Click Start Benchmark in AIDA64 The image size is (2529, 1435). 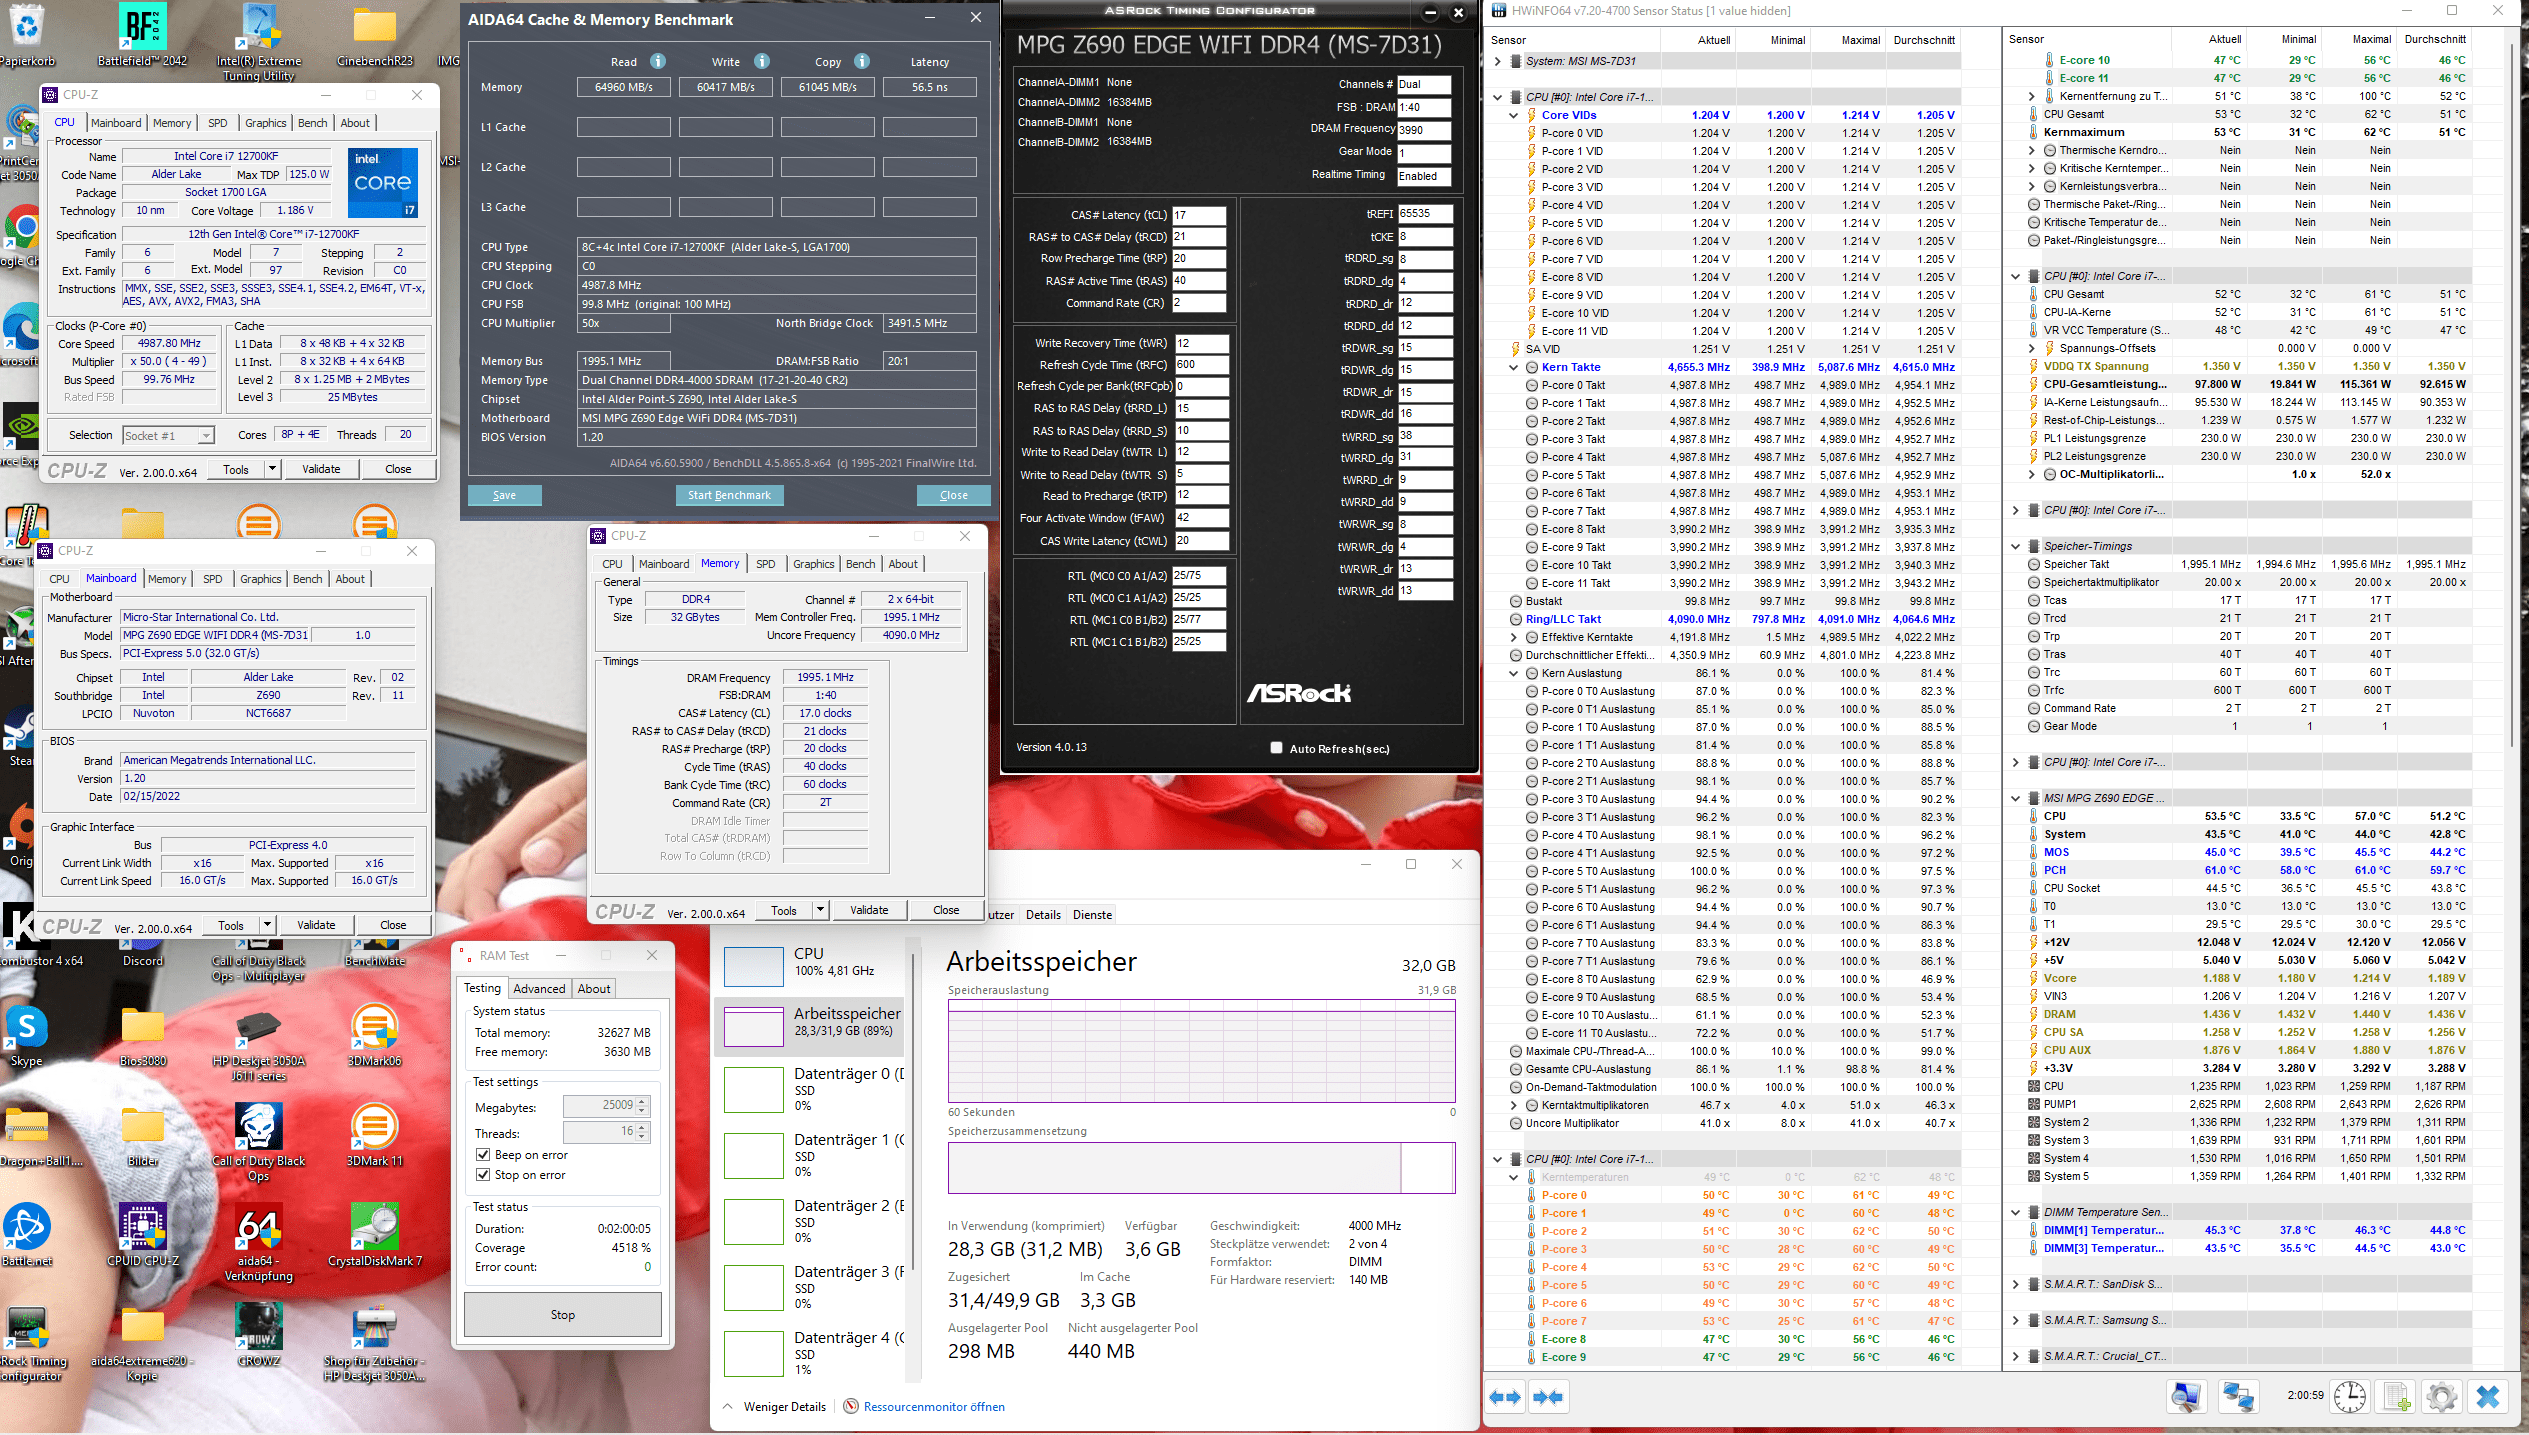point(729,495)
